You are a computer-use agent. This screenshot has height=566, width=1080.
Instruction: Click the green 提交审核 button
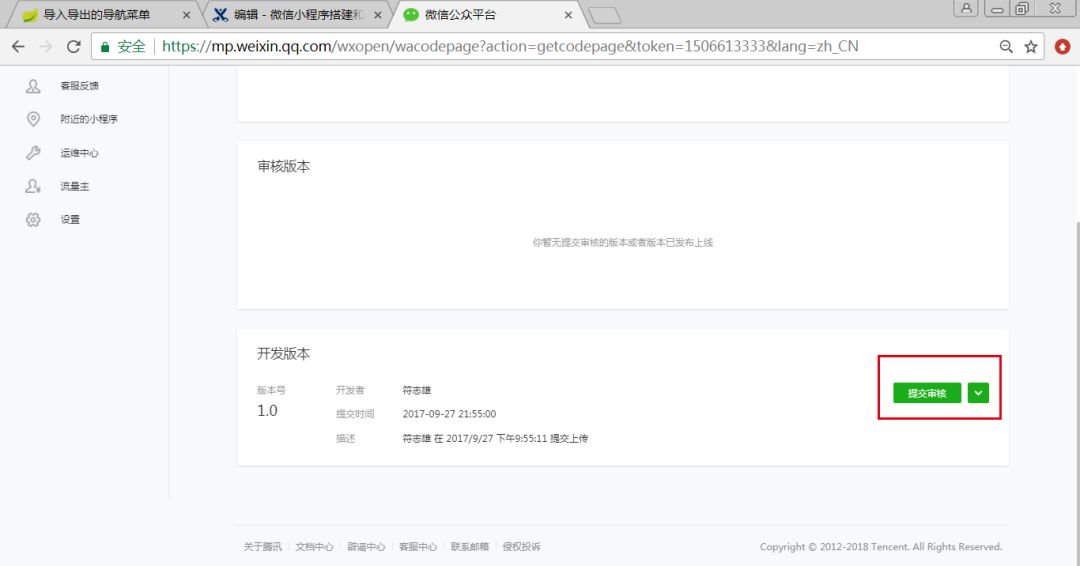pos(927,392)
